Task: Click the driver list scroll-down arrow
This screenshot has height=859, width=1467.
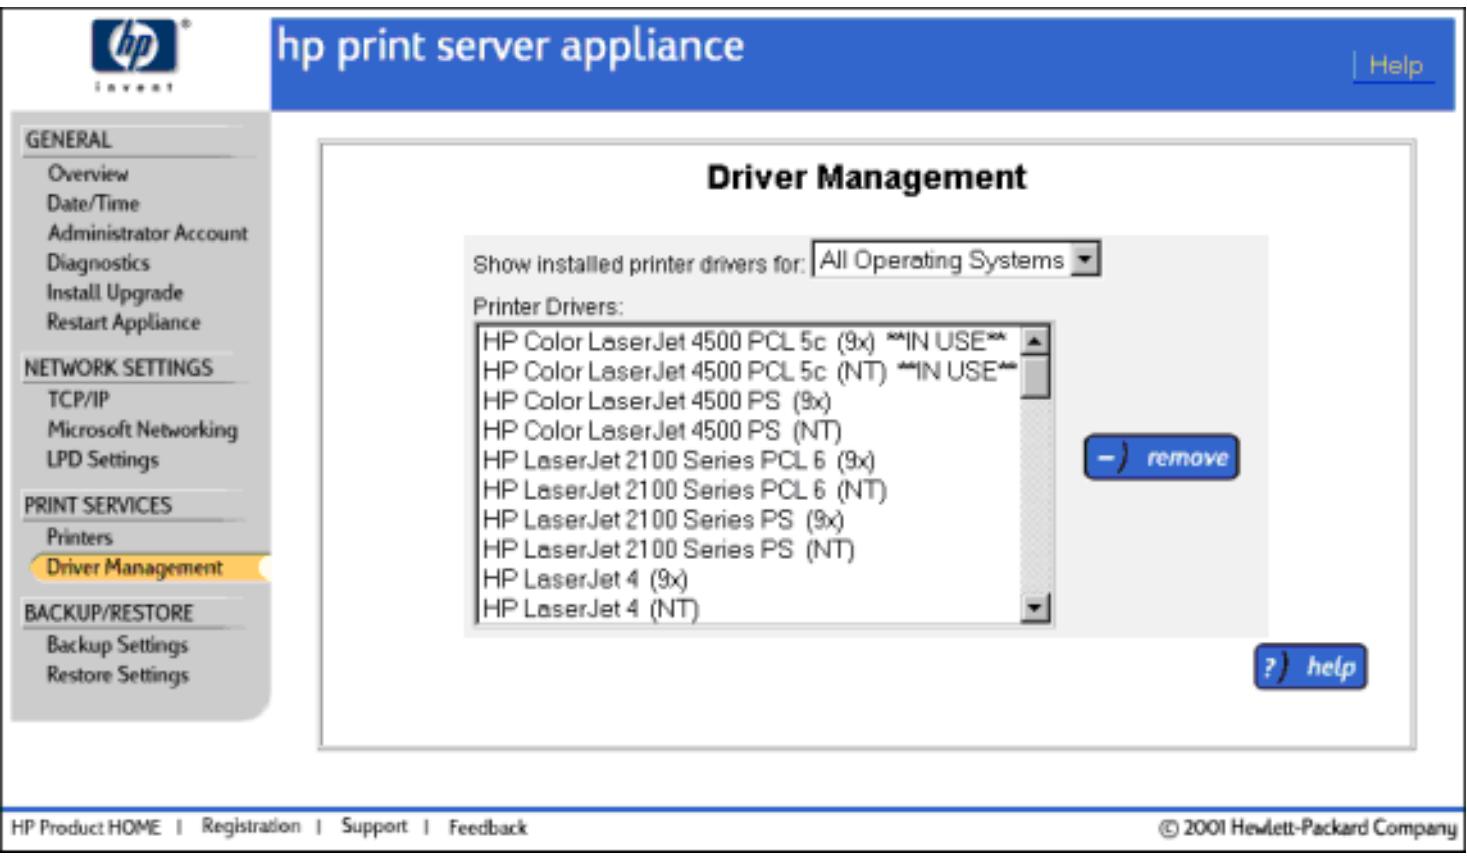Action: click(1035, 607)
